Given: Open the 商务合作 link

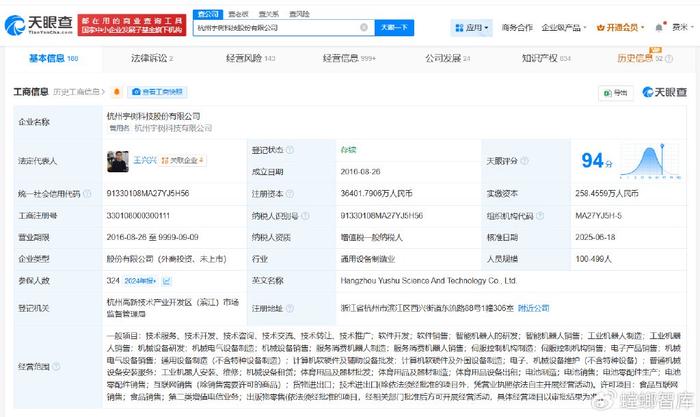Looking at the screenshot, I should pyautogui.click(x=517, y=28).
